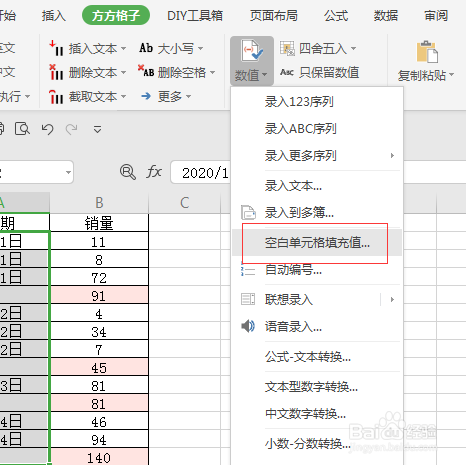Select 小数-分数转换... menu item
Screen dimensions: 466x465
click(x=317, y=444)
